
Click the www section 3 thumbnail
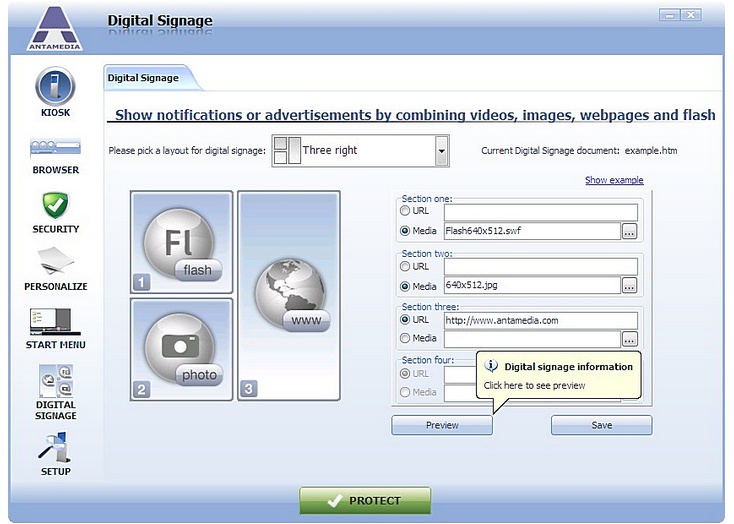[x=289, y=295]
